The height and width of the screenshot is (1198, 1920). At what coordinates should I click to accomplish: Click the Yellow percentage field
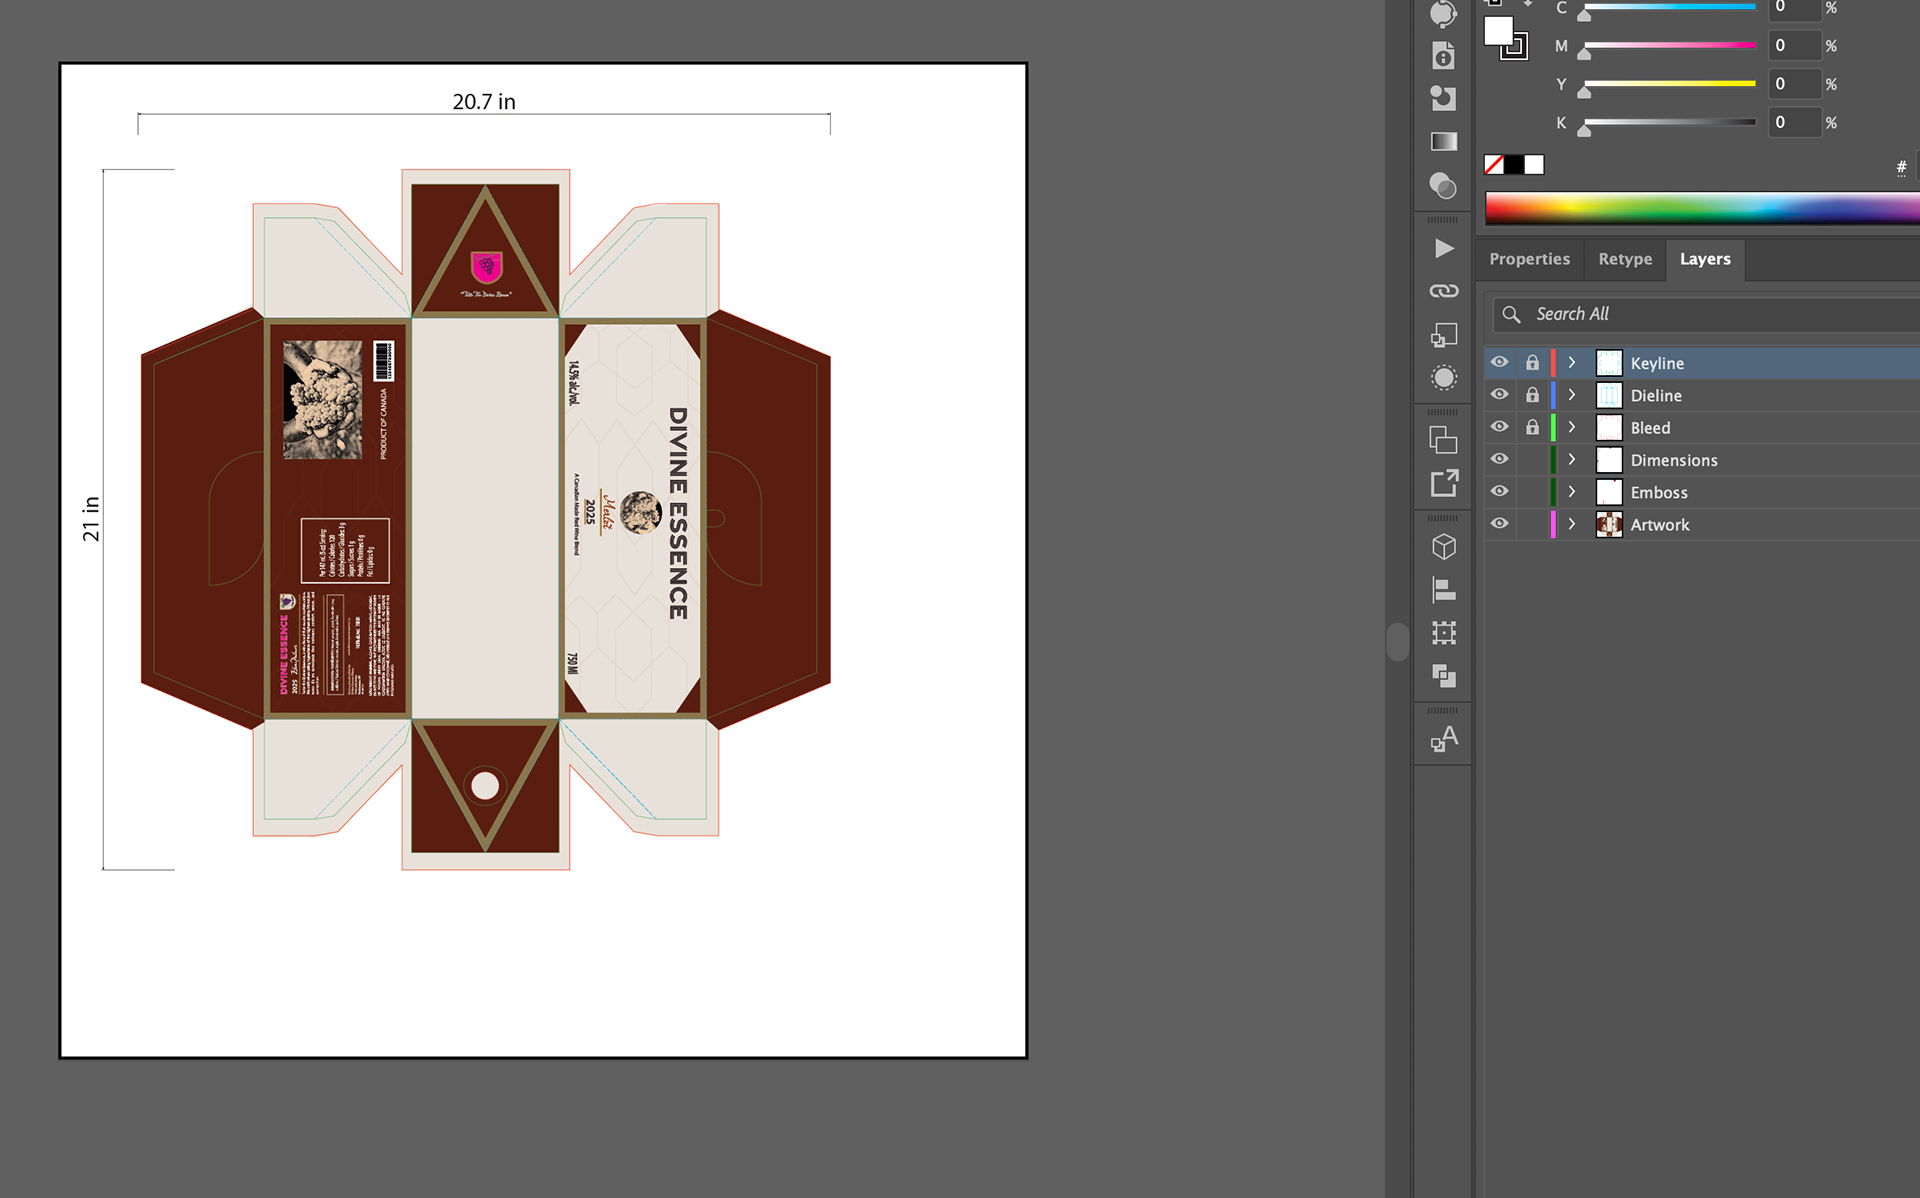coord(1794,84)
